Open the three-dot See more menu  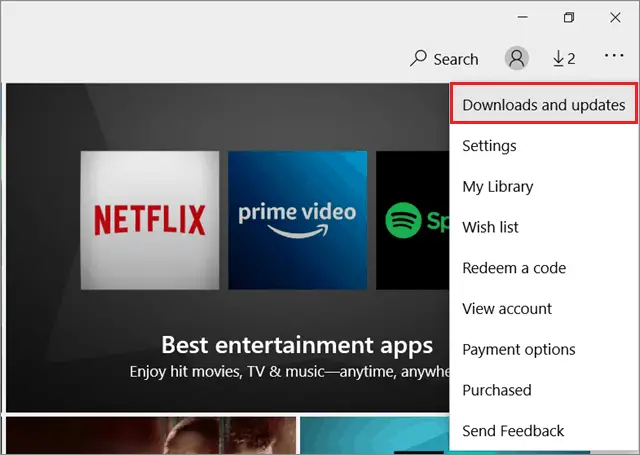614,55
